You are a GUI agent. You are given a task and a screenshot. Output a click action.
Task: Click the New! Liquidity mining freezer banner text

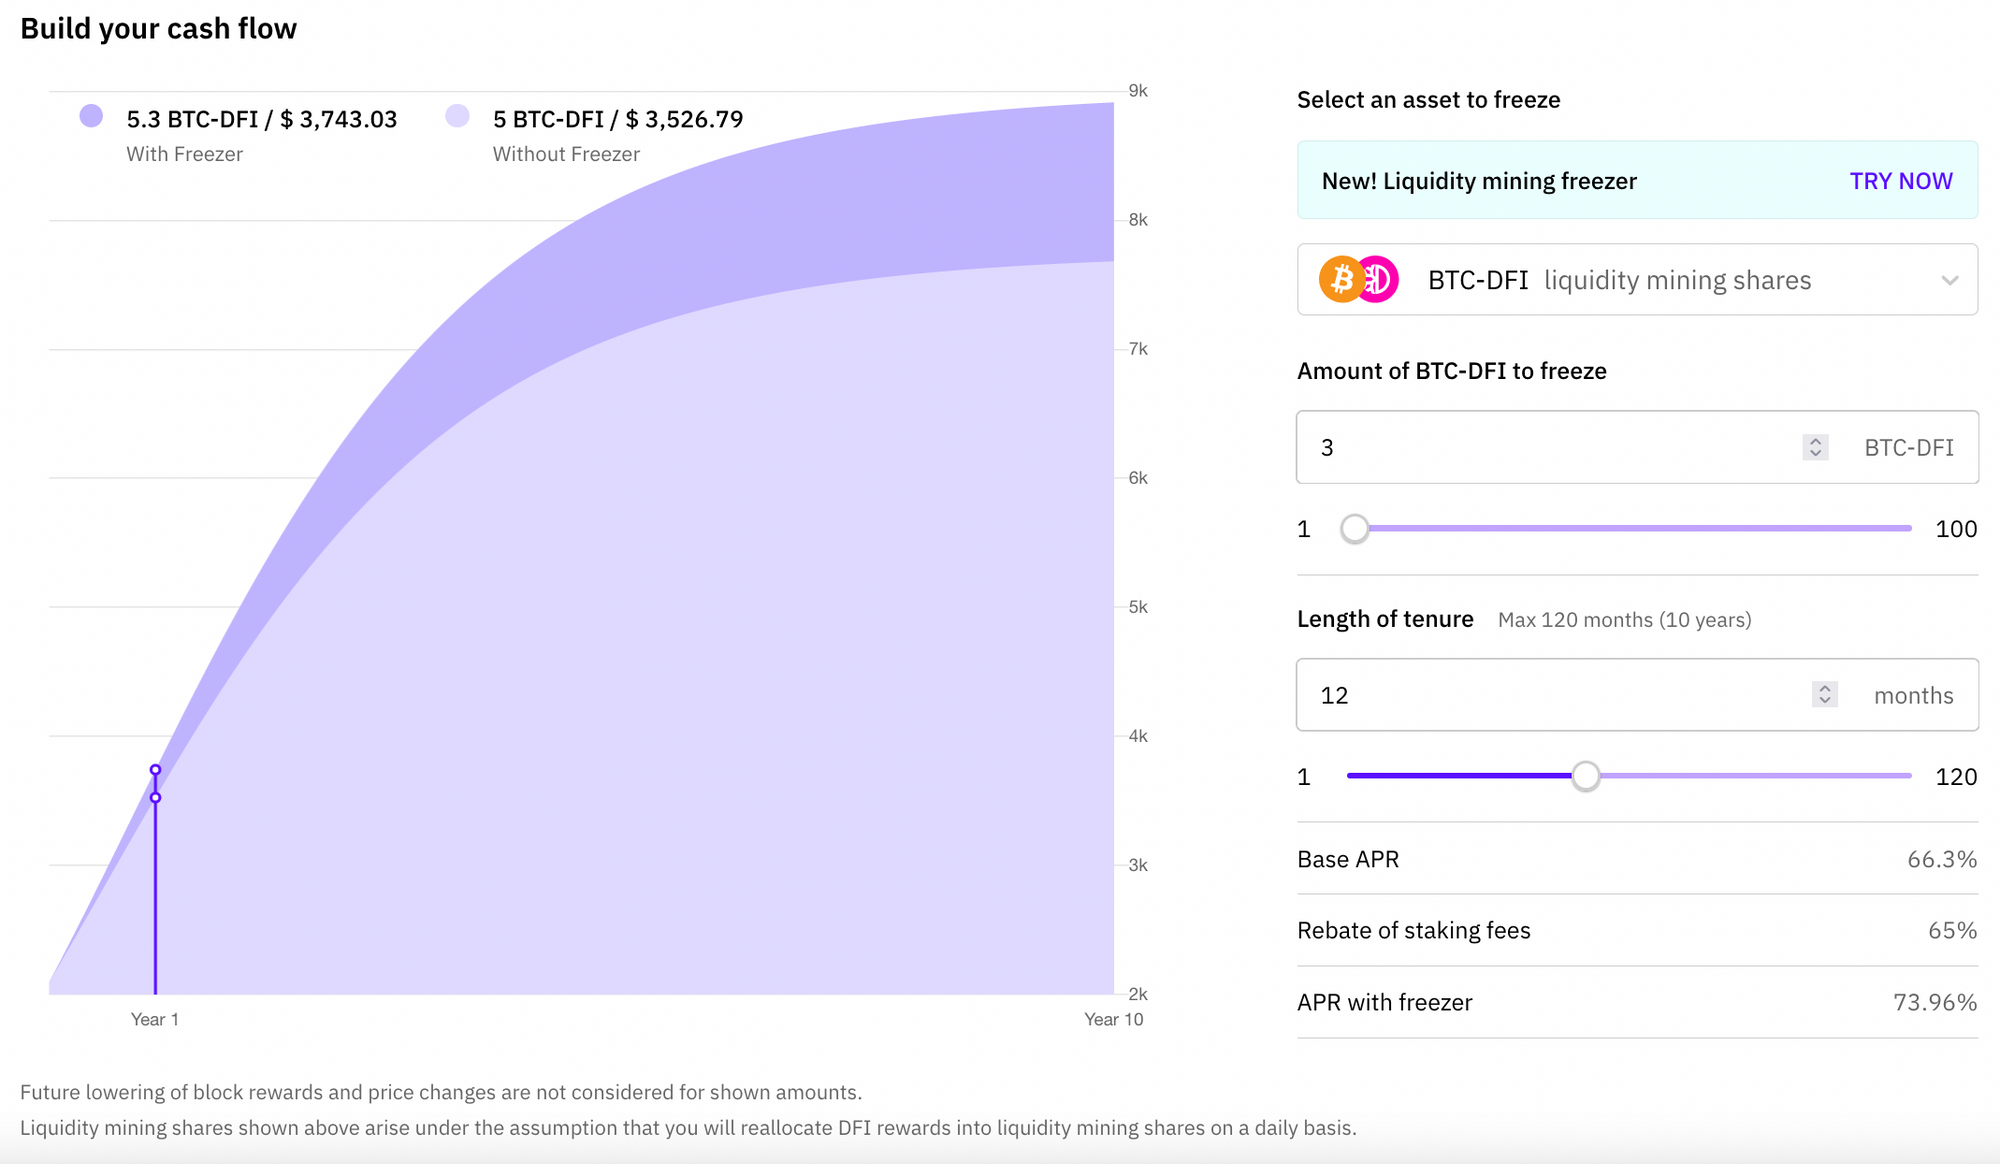click(x=1478, y=181)
